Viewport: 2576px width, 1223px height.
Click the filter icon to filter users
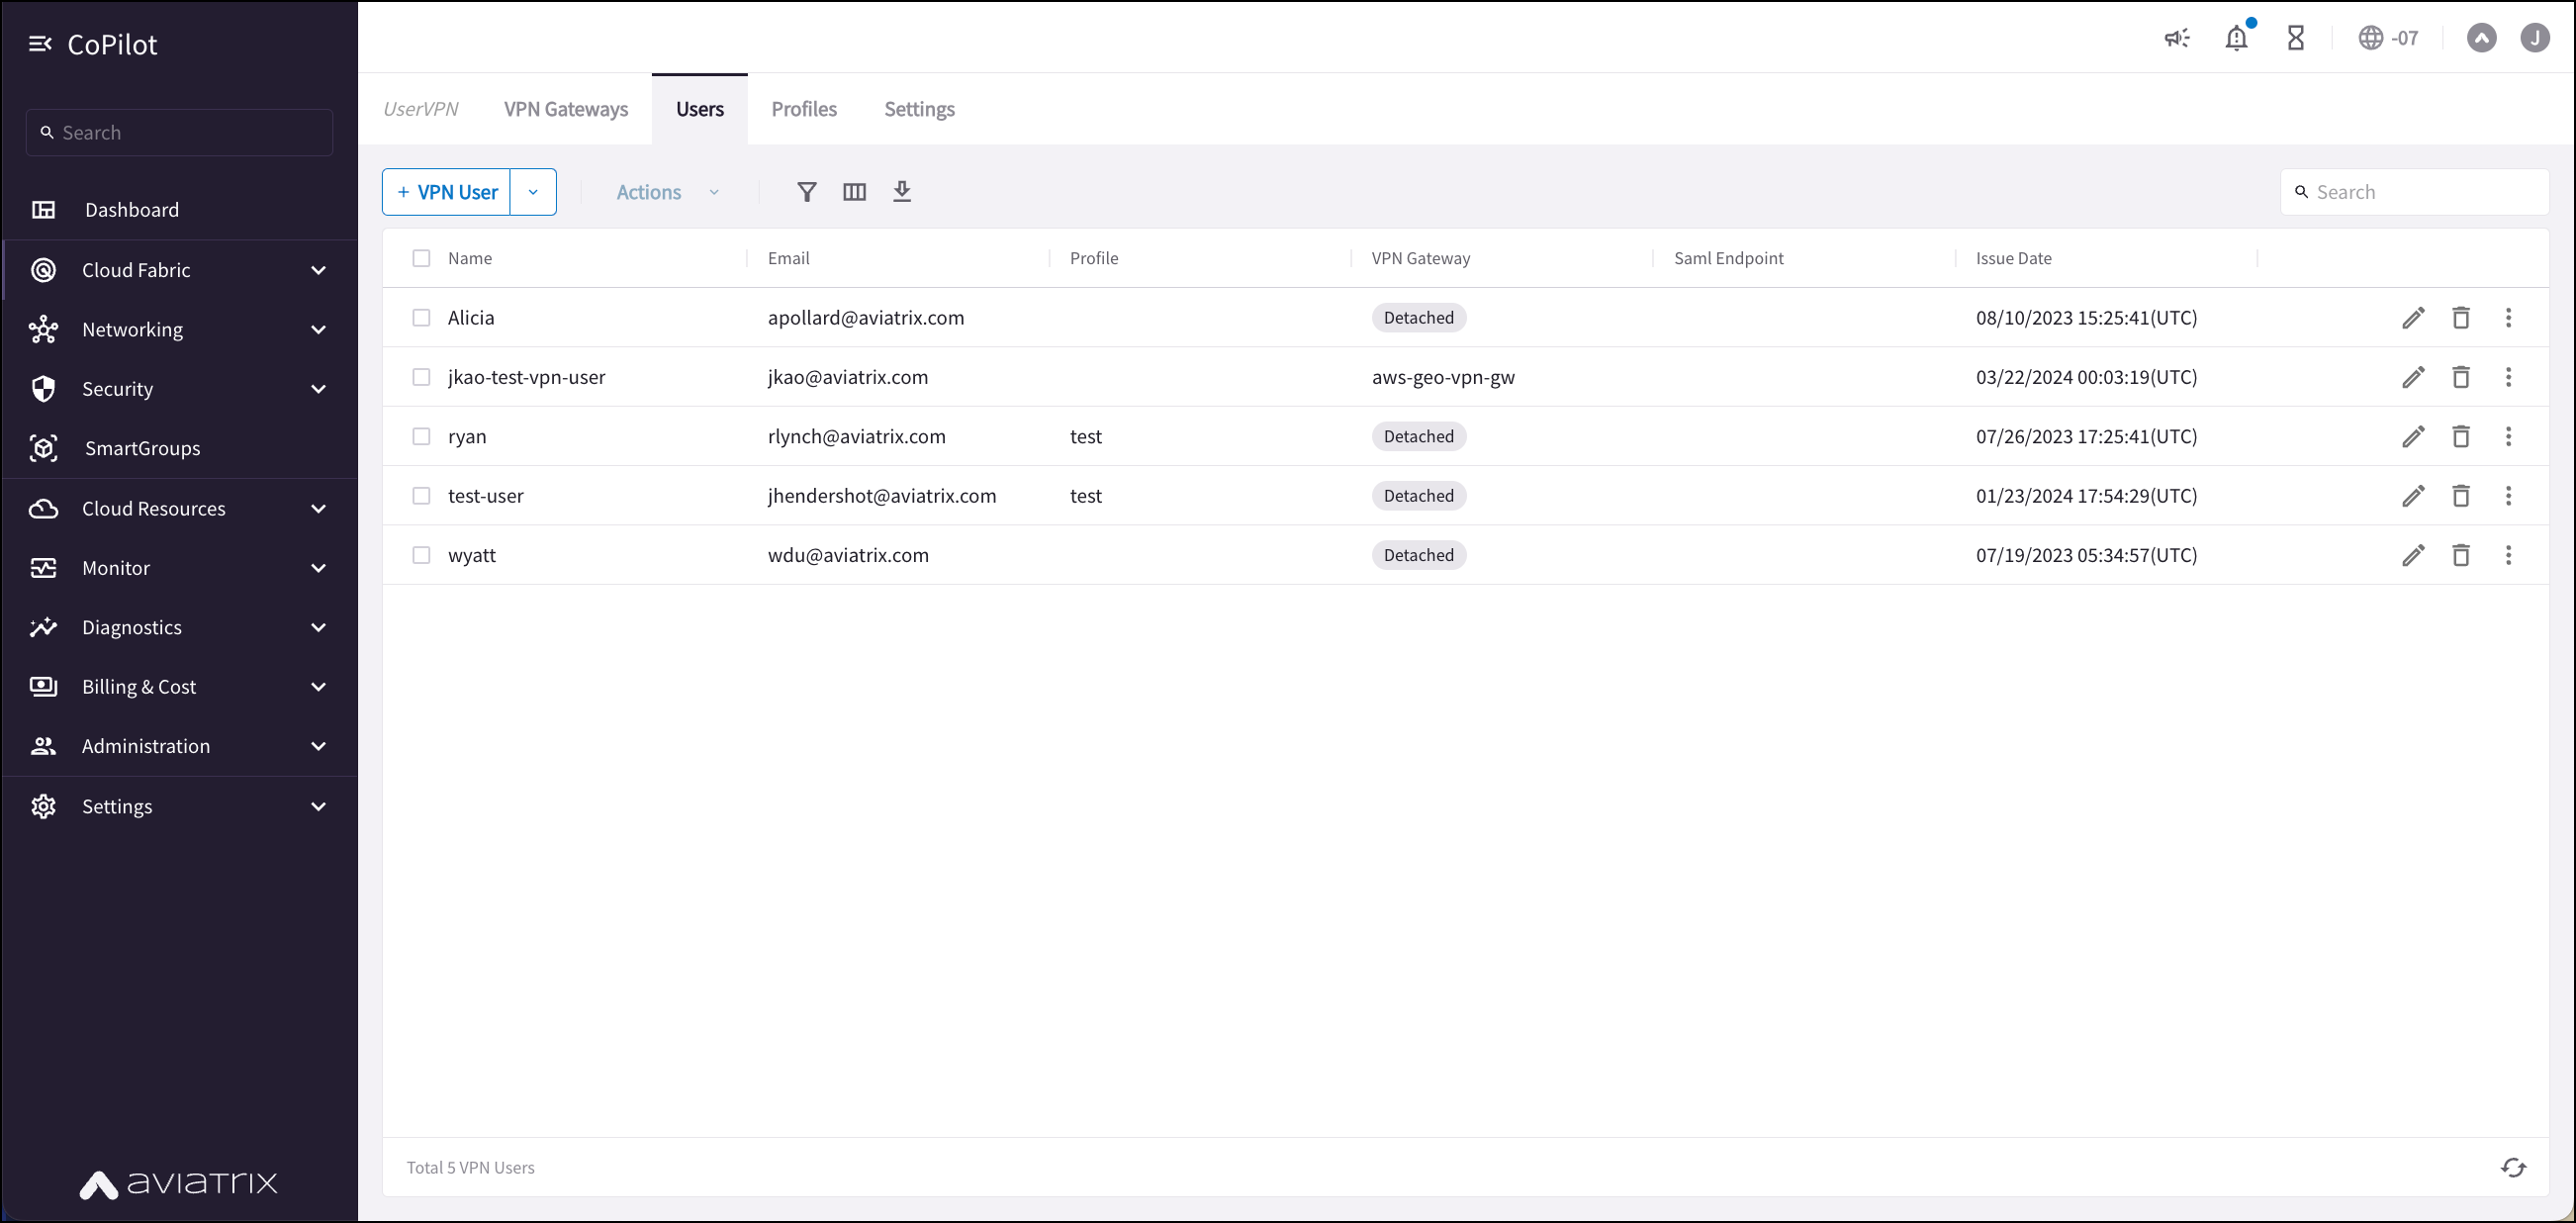coord(805,192)
